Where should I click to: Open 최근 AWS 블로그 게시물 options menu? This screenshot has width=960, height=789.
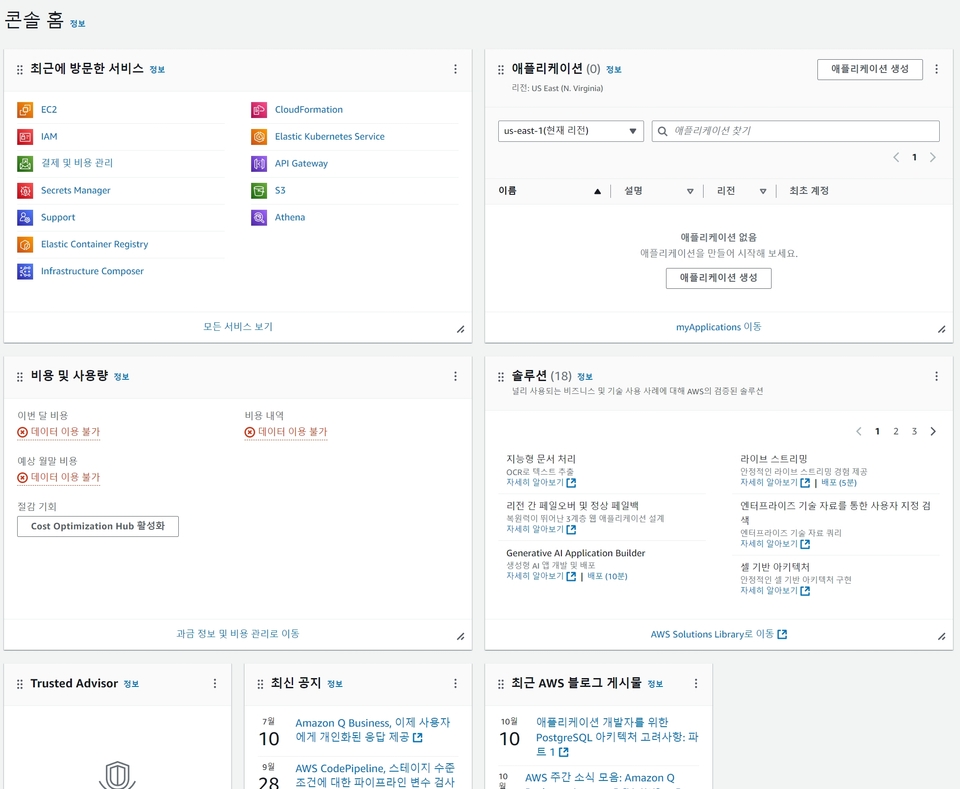(696, 683)
